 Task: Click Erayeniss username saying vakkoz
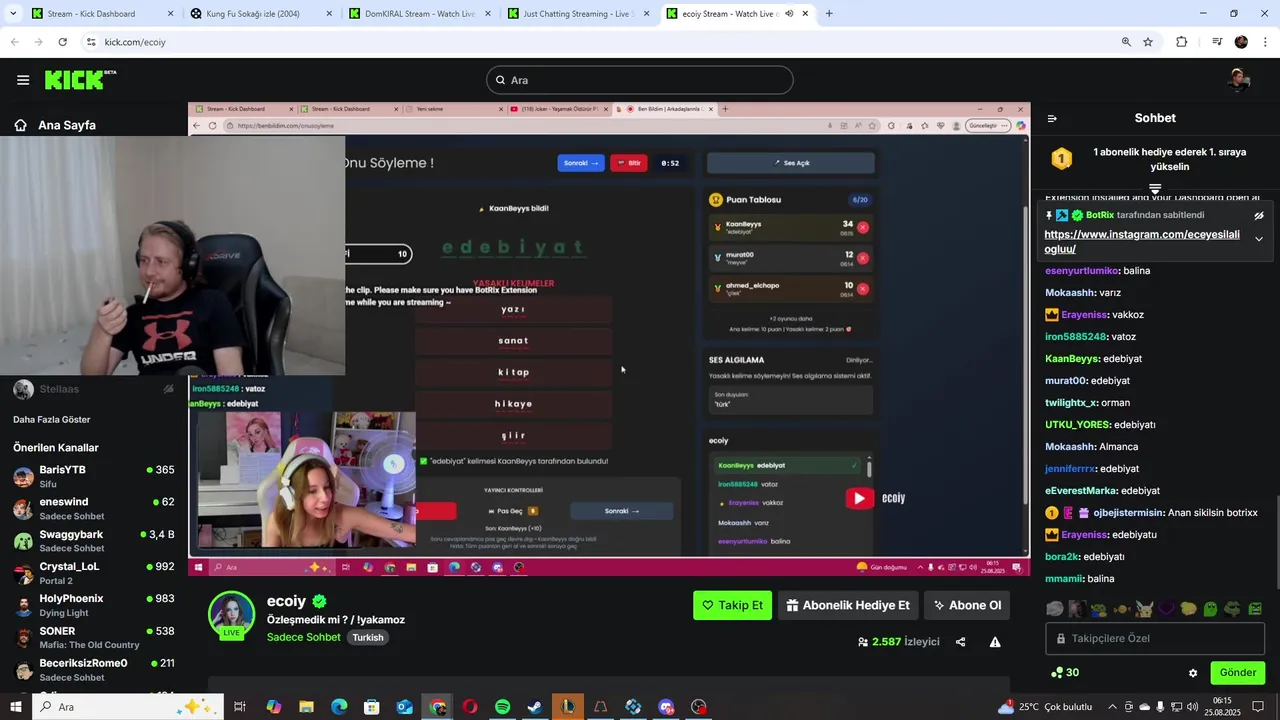1084,315
